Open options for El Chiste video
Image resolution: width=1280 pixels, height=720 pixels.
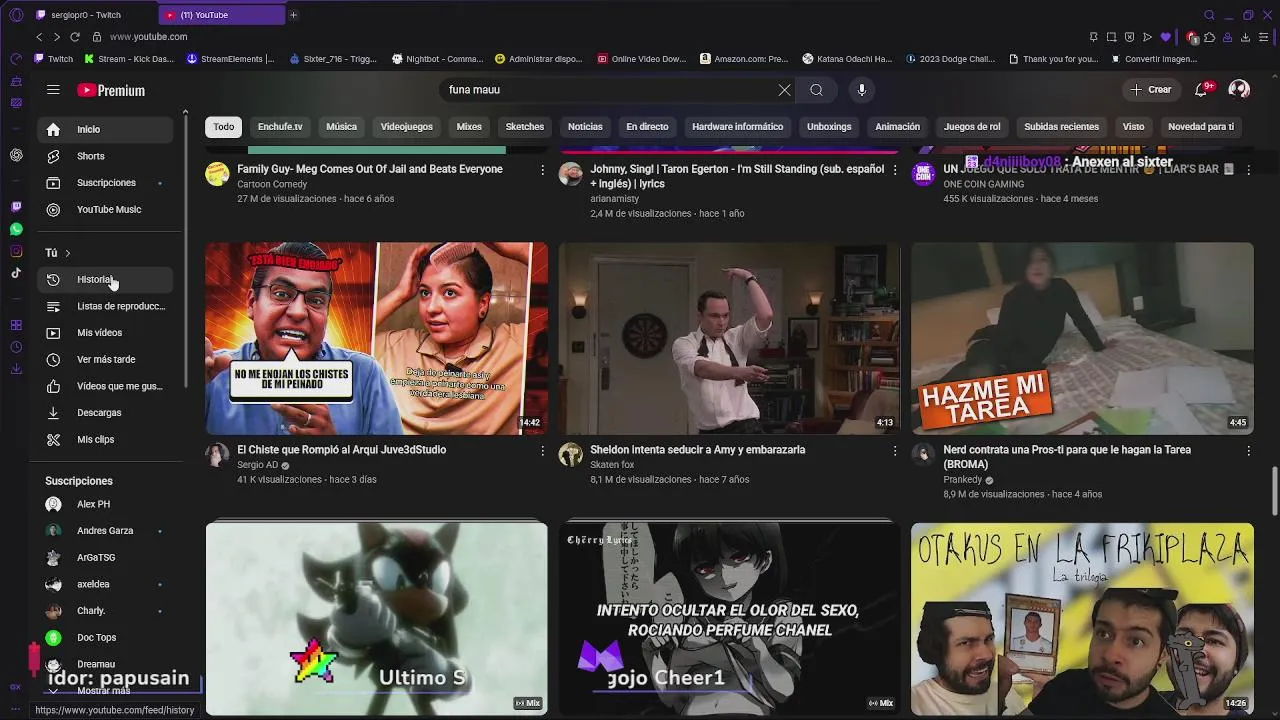pos(543,451)
